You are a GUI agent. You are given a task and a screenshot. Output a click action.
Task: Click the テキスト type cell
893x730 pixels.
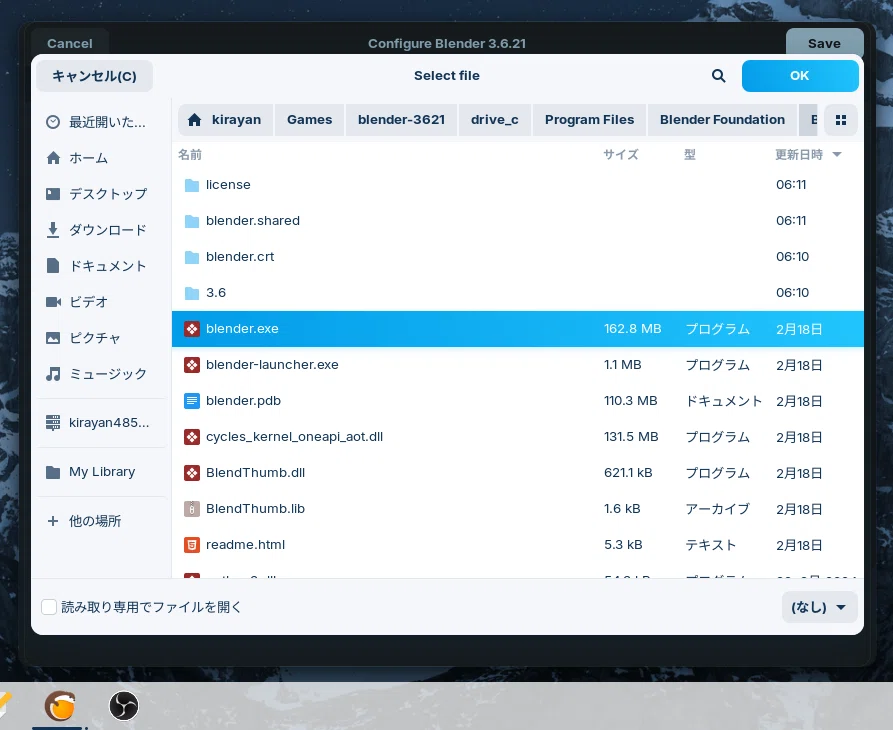pyautogui.click(x=711, y=545)
